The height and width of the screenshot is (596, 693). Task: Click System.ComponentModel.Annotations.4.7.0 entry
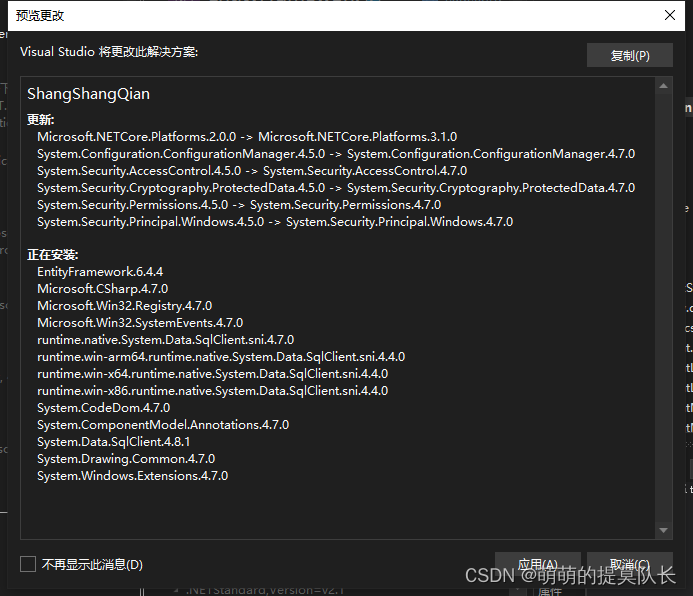[x=163, y=425]
